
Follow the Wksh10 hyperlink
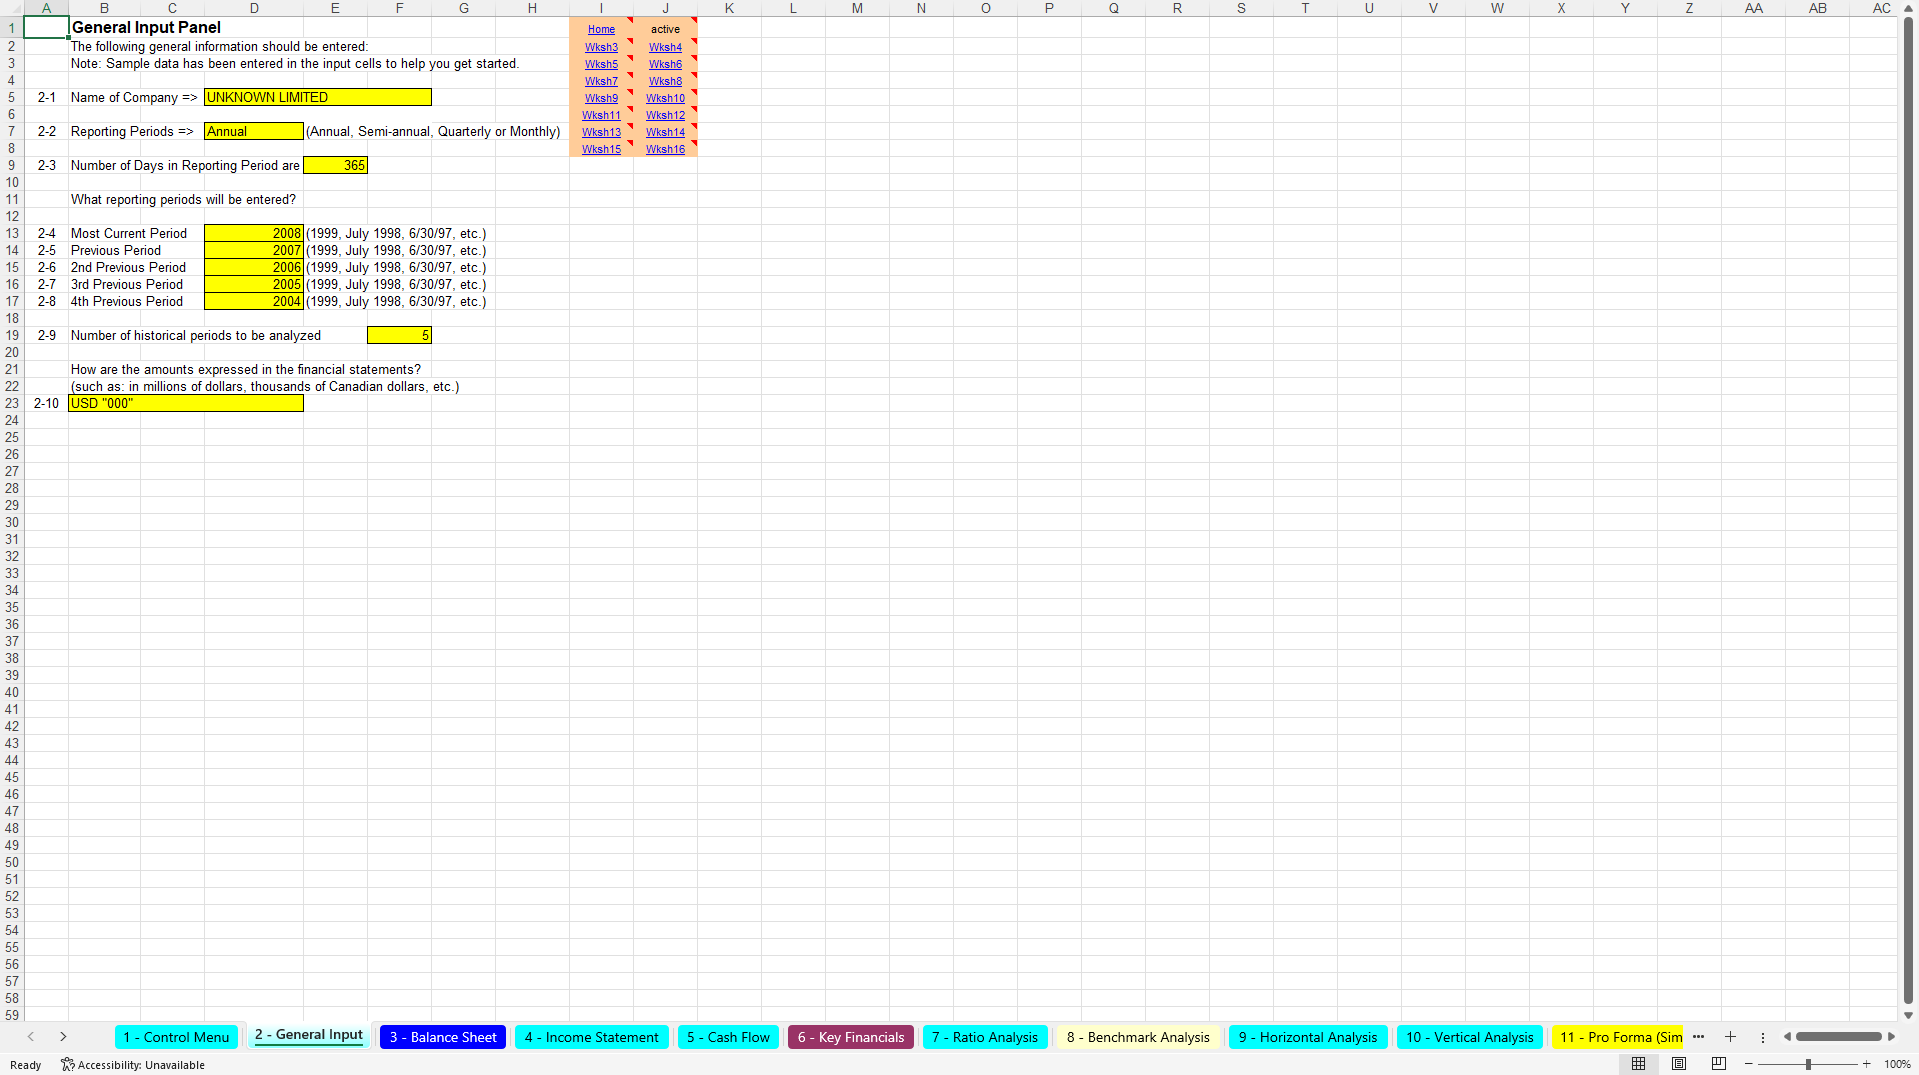click(665, 98)
